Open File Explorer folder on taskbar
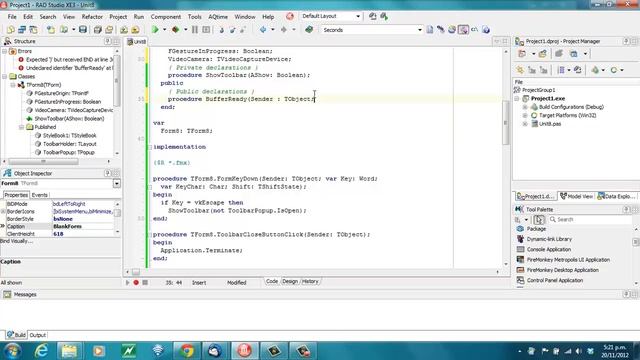Image resolution: width=640 pixels, height=360 pixels. [x=69, y=351]
